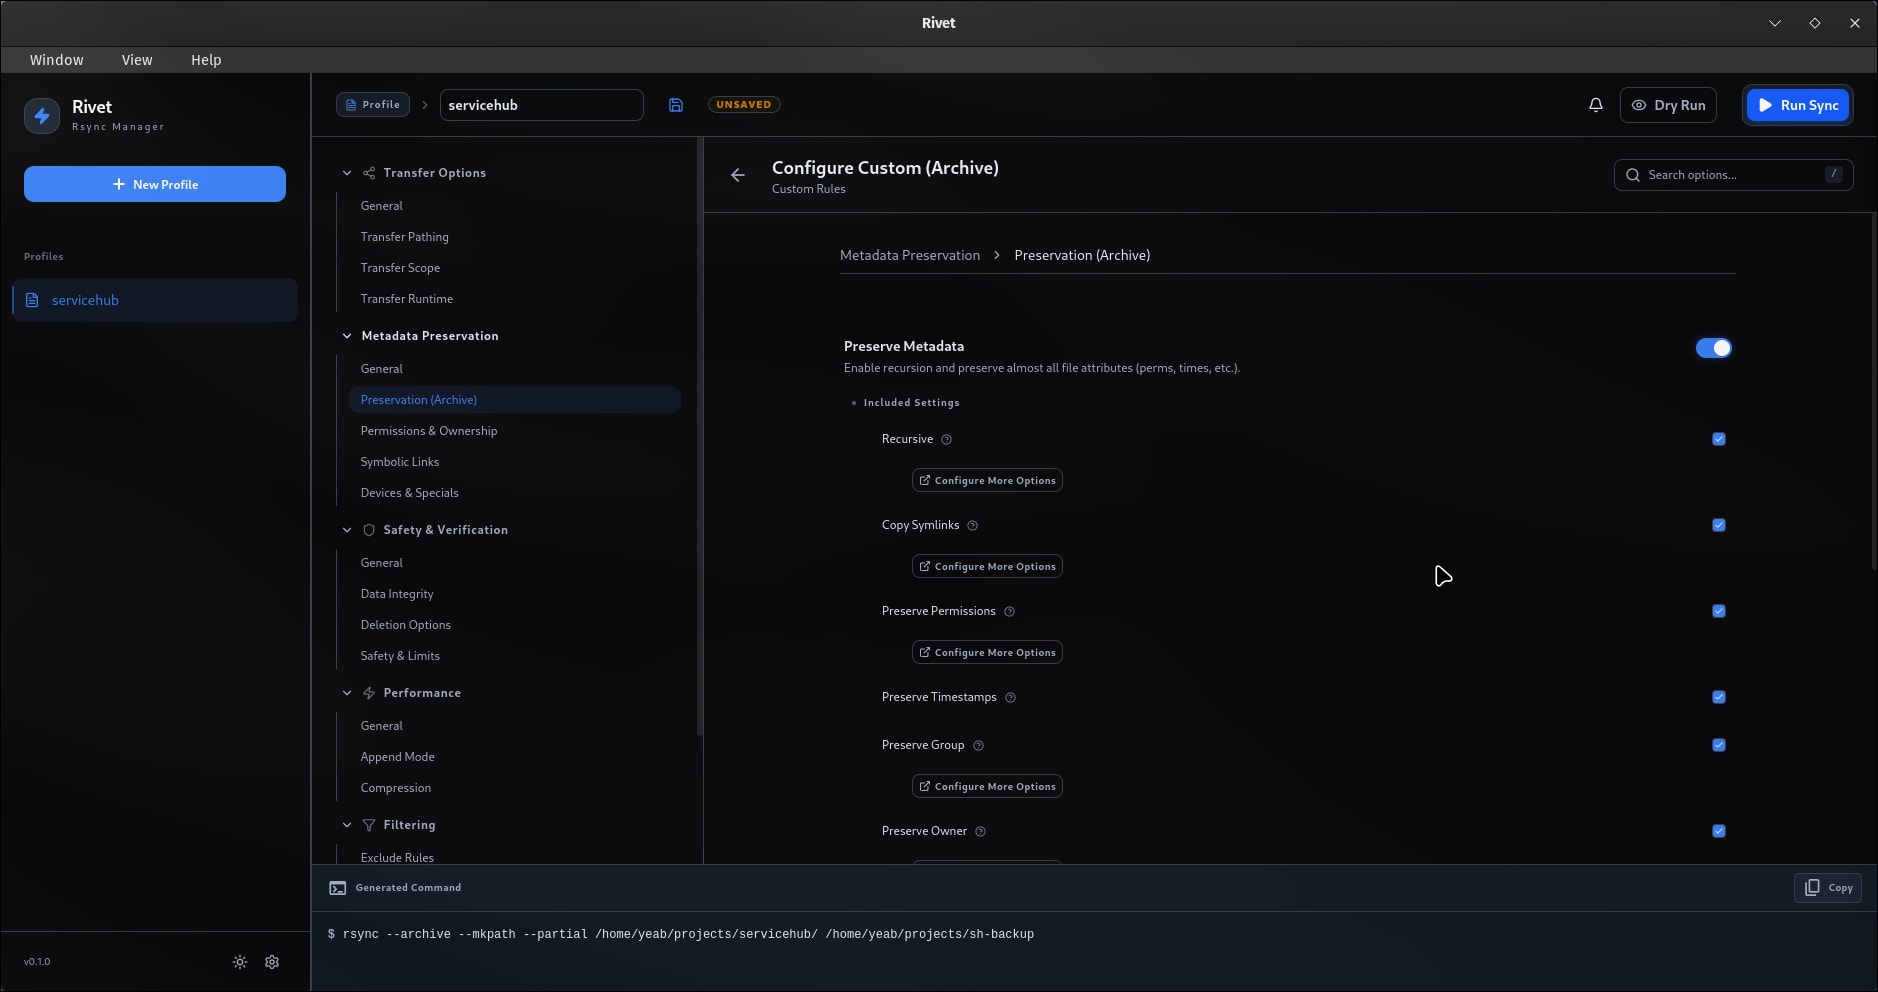
Task: Select the servicehub profile in Profiles list
Action: click(155, 300)
